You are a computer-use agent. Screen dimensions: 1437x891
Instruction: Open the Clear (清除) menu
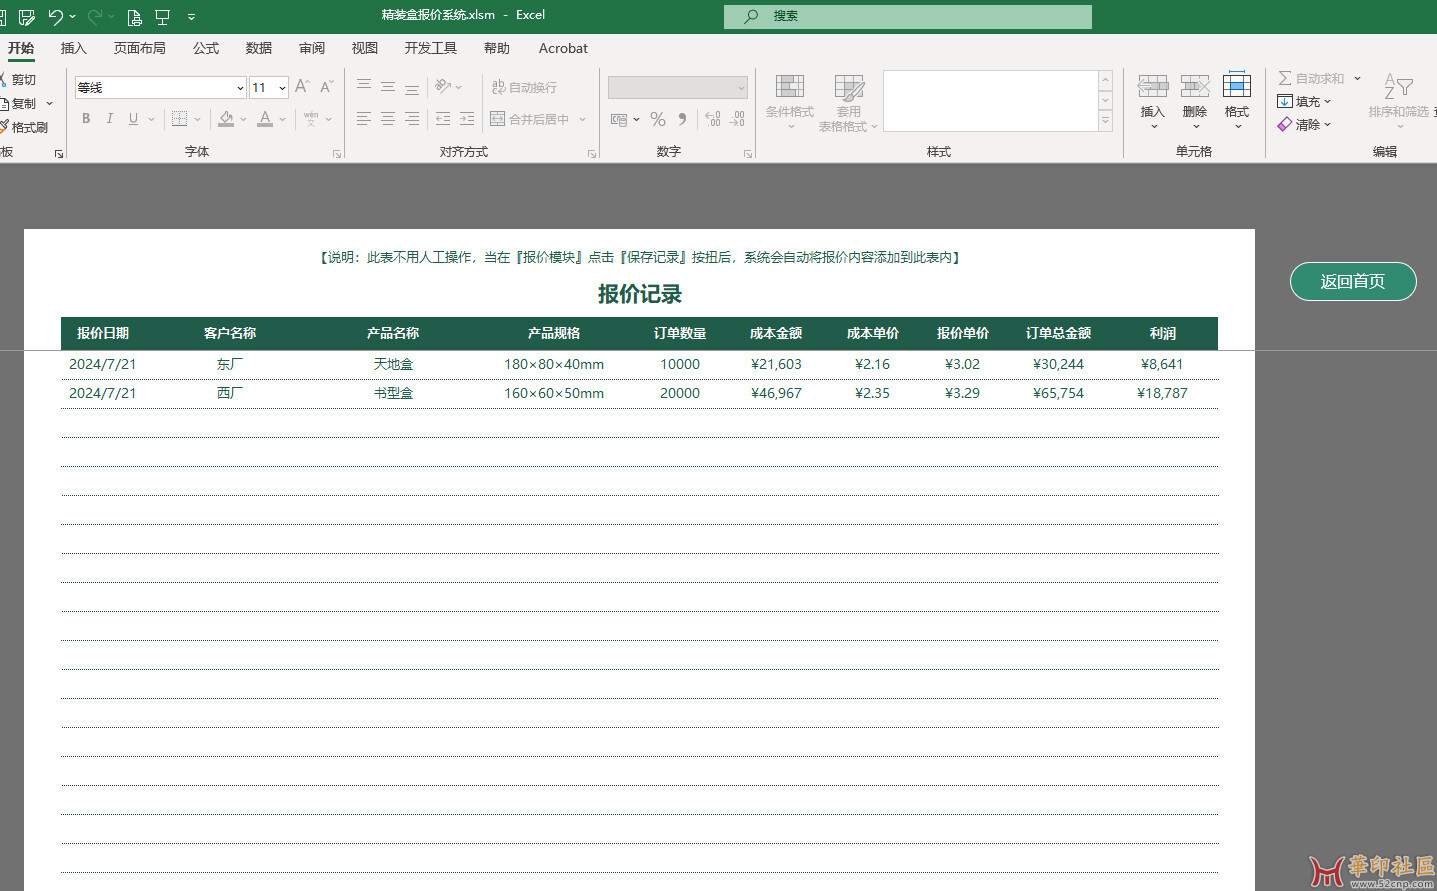pos(1304,124)
